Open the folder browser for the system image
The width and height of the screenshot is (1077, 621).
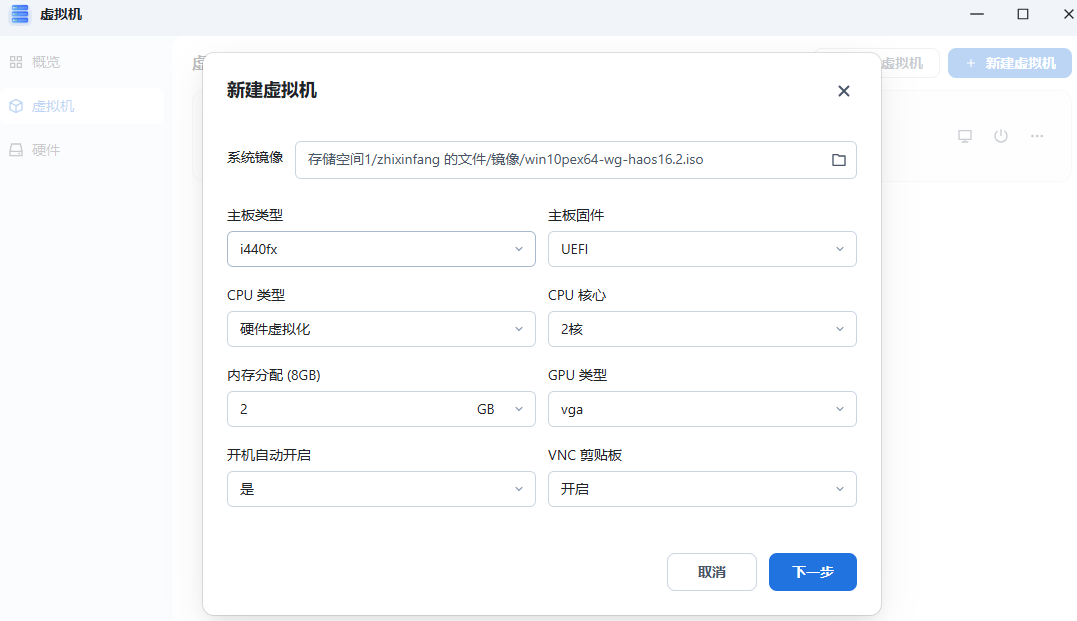(x=839, y=160)
